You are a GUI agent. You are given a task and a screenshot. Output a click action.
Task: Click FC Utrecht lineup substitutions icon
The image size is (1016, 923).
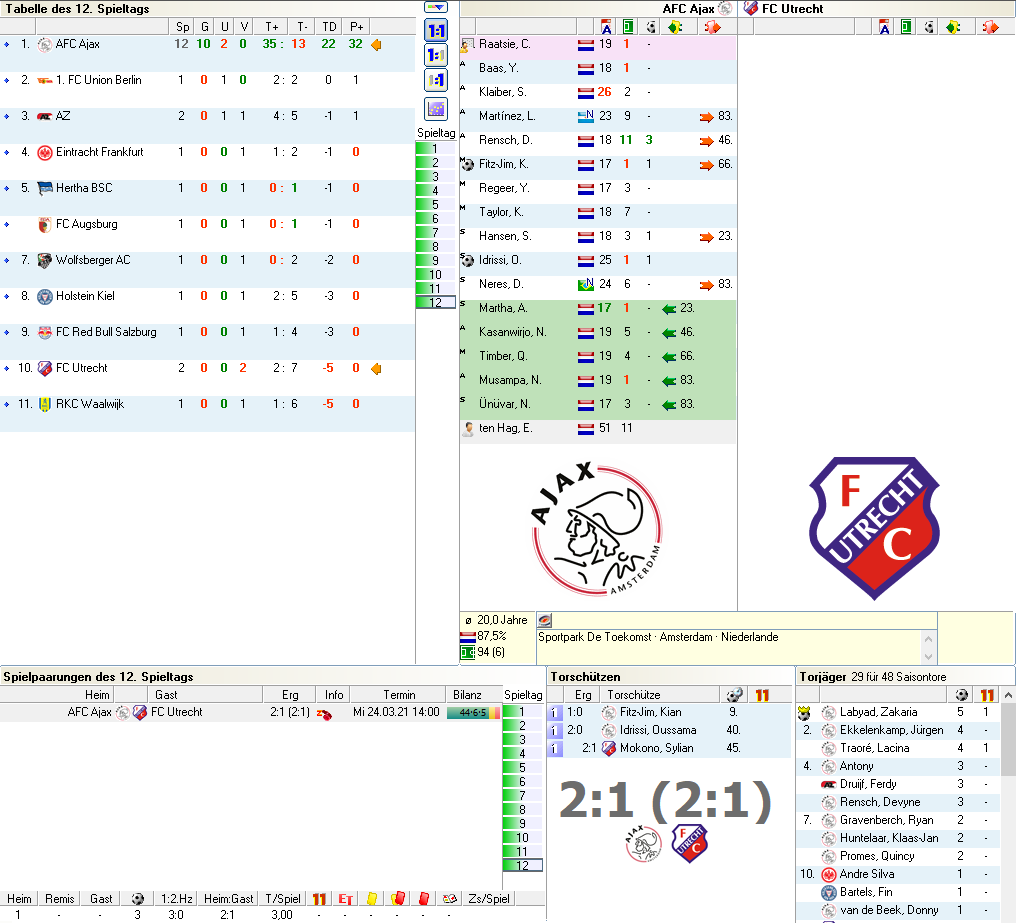pyautogui.click(x=990, y=27)
